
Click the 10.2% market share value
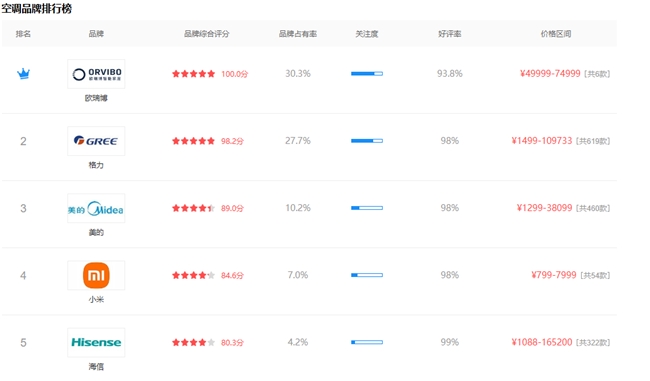298,208
